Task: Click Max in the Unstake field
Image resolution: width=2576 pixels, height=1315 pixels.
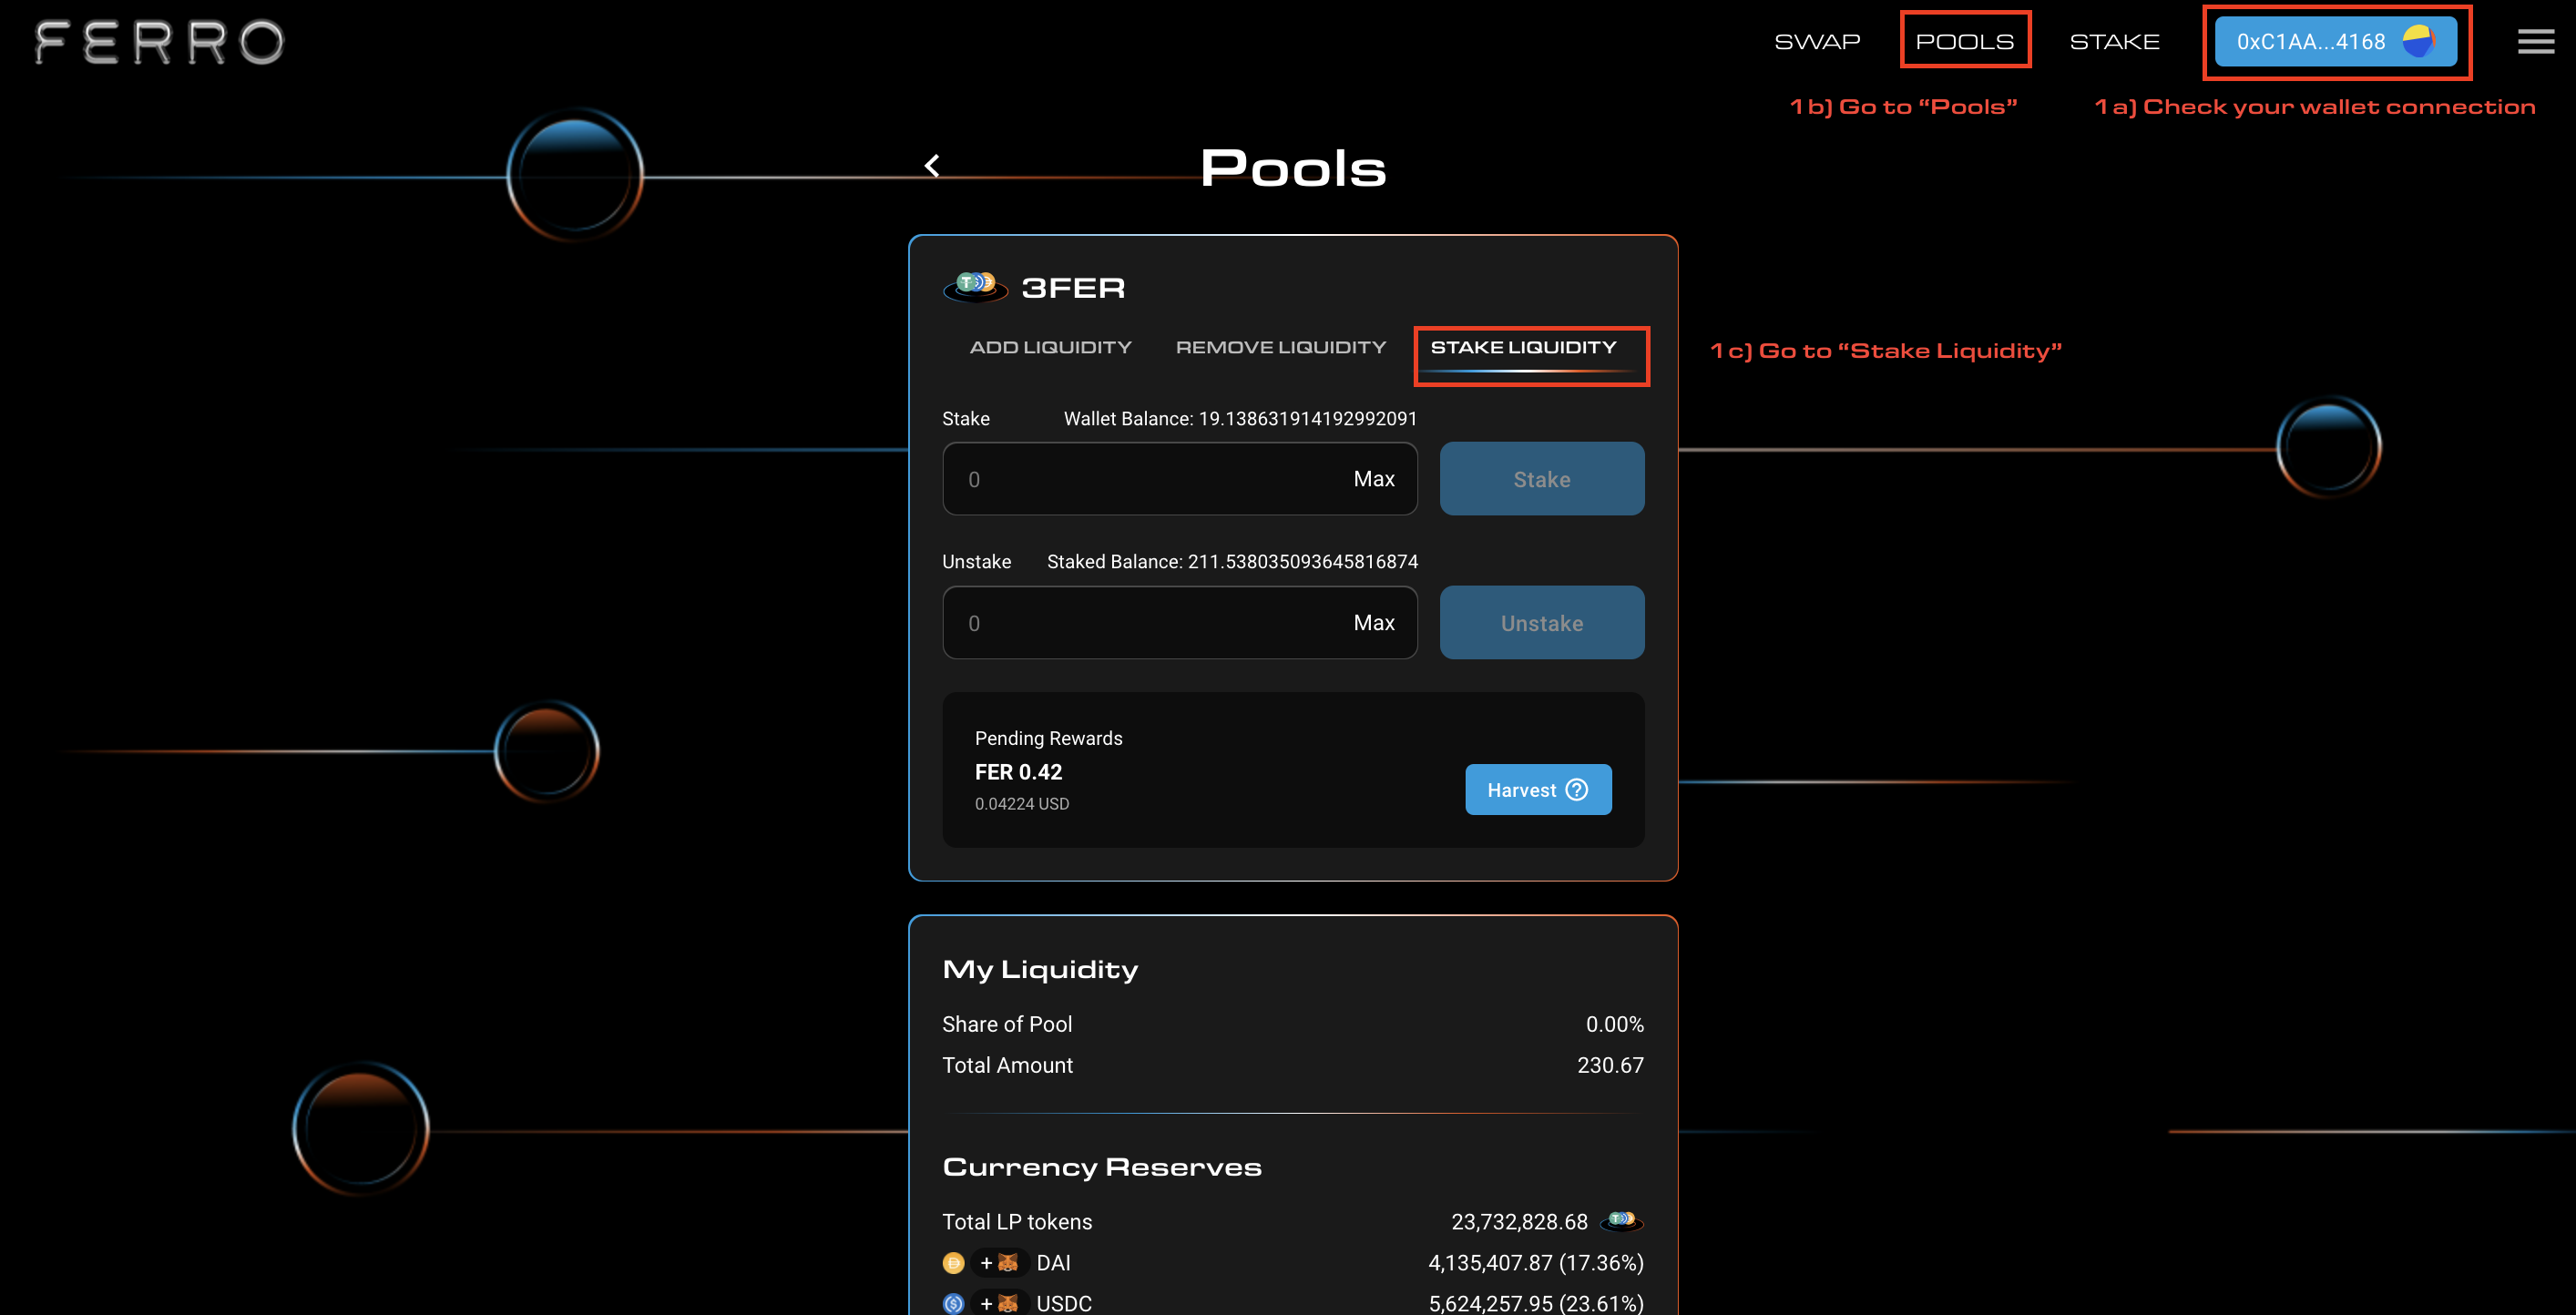Action: click(1374, 623)
